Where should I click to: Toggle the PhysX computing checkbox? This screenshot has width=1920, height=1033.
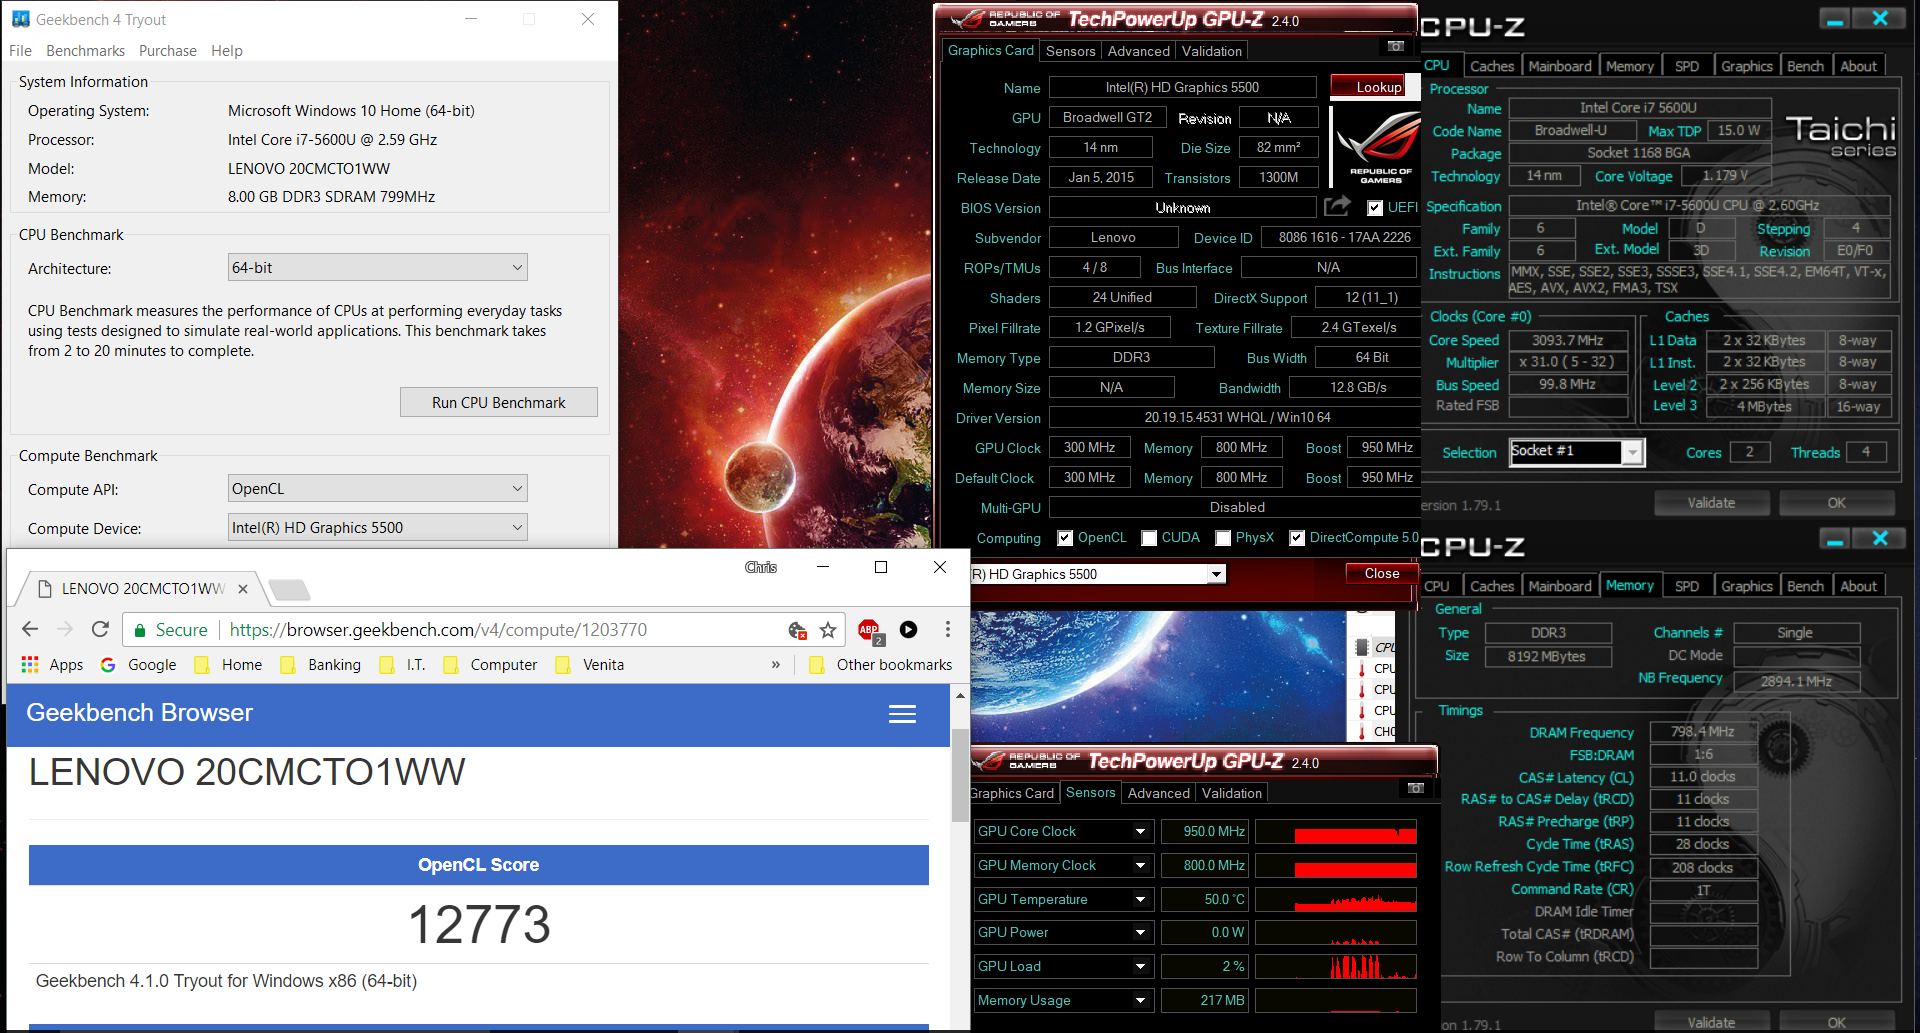click(1223, 538)
